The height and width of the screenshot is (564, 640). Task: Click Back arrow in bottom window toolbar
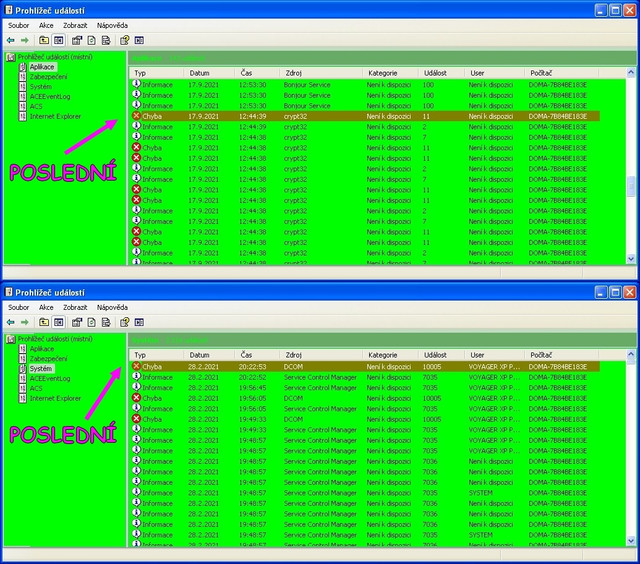coord(11,322)
